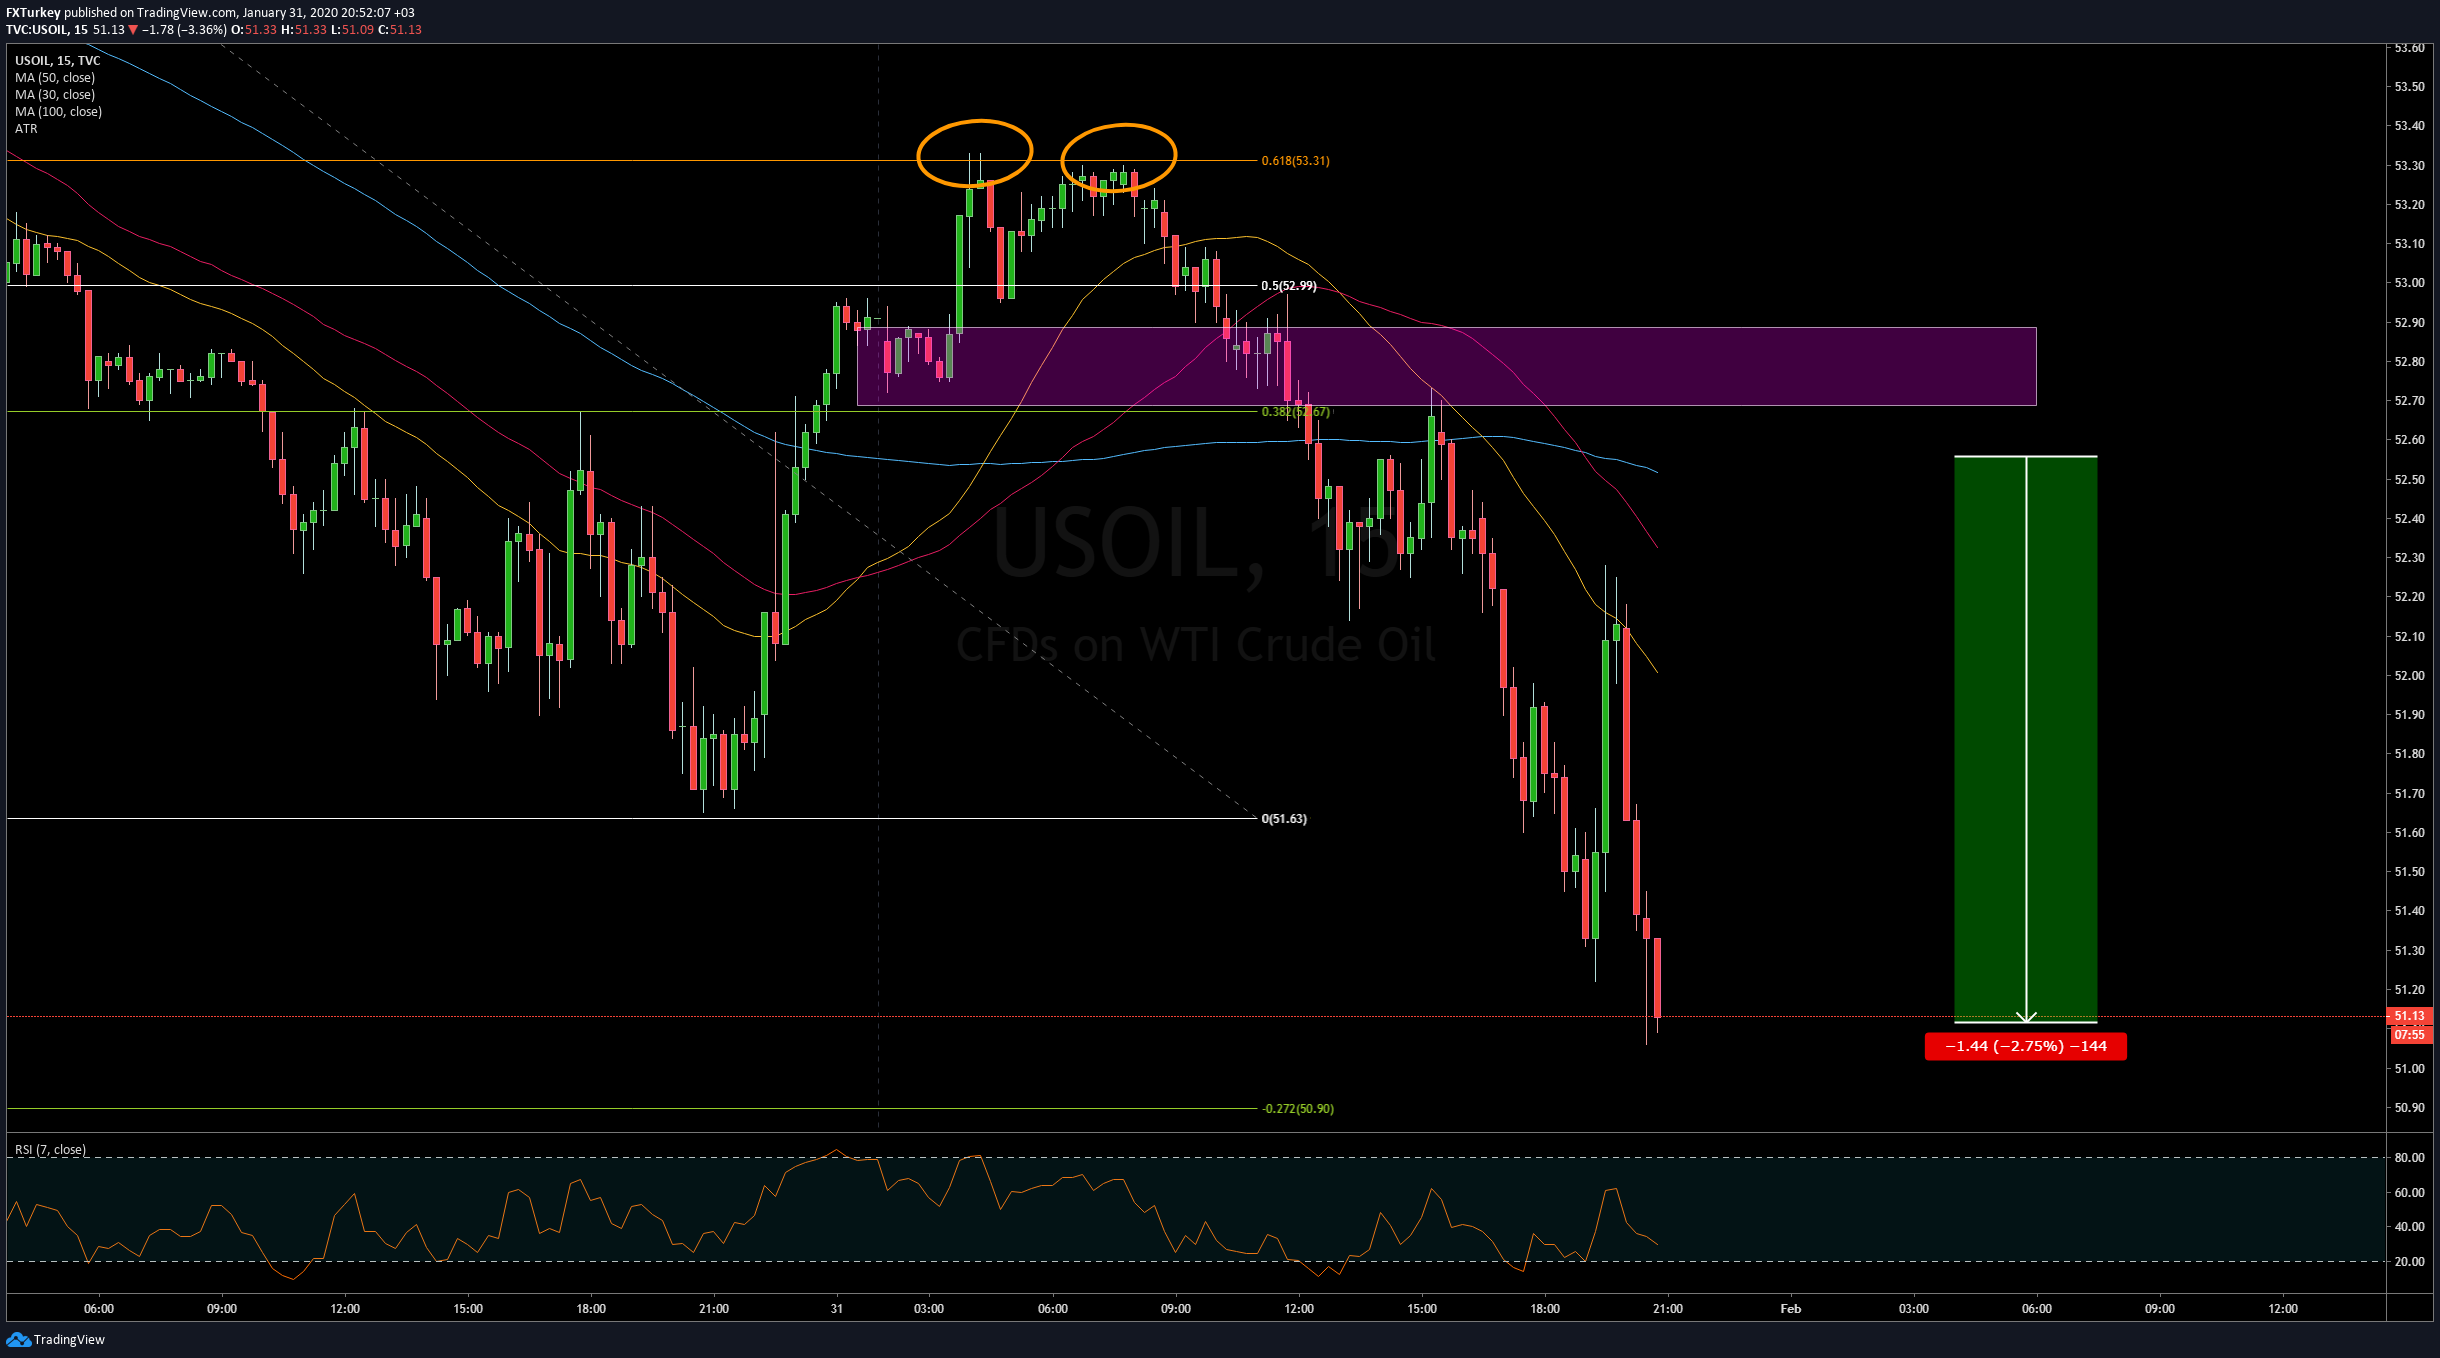Select the MA (30, close) indicator label

[55, 95]
